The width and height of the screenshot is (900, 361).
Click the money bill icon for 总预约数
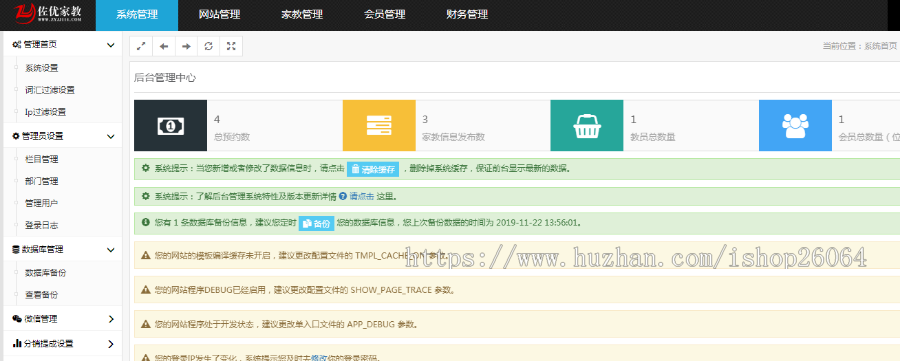pyautogui.click(x=170, y=126)
